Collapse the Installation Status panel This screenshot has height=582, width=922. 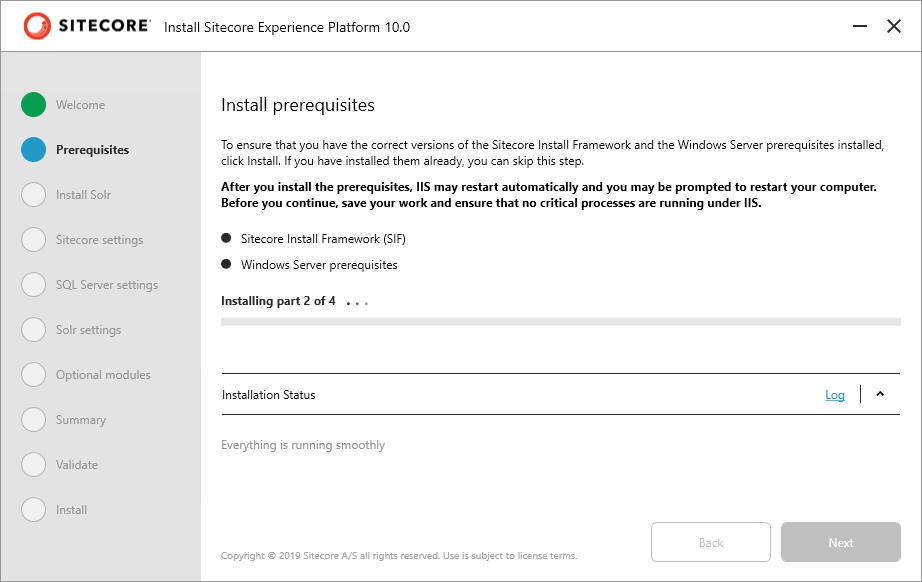tap(880, 394)
